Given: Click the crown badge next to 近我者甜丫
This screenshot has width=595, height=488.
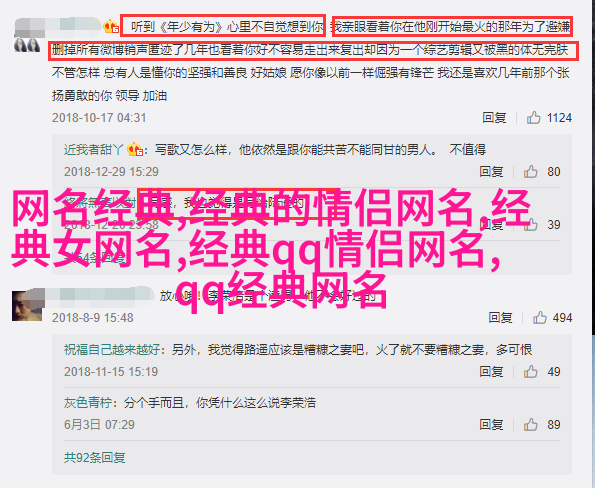Looking at the screenshot, I should (x=135, y=150).
